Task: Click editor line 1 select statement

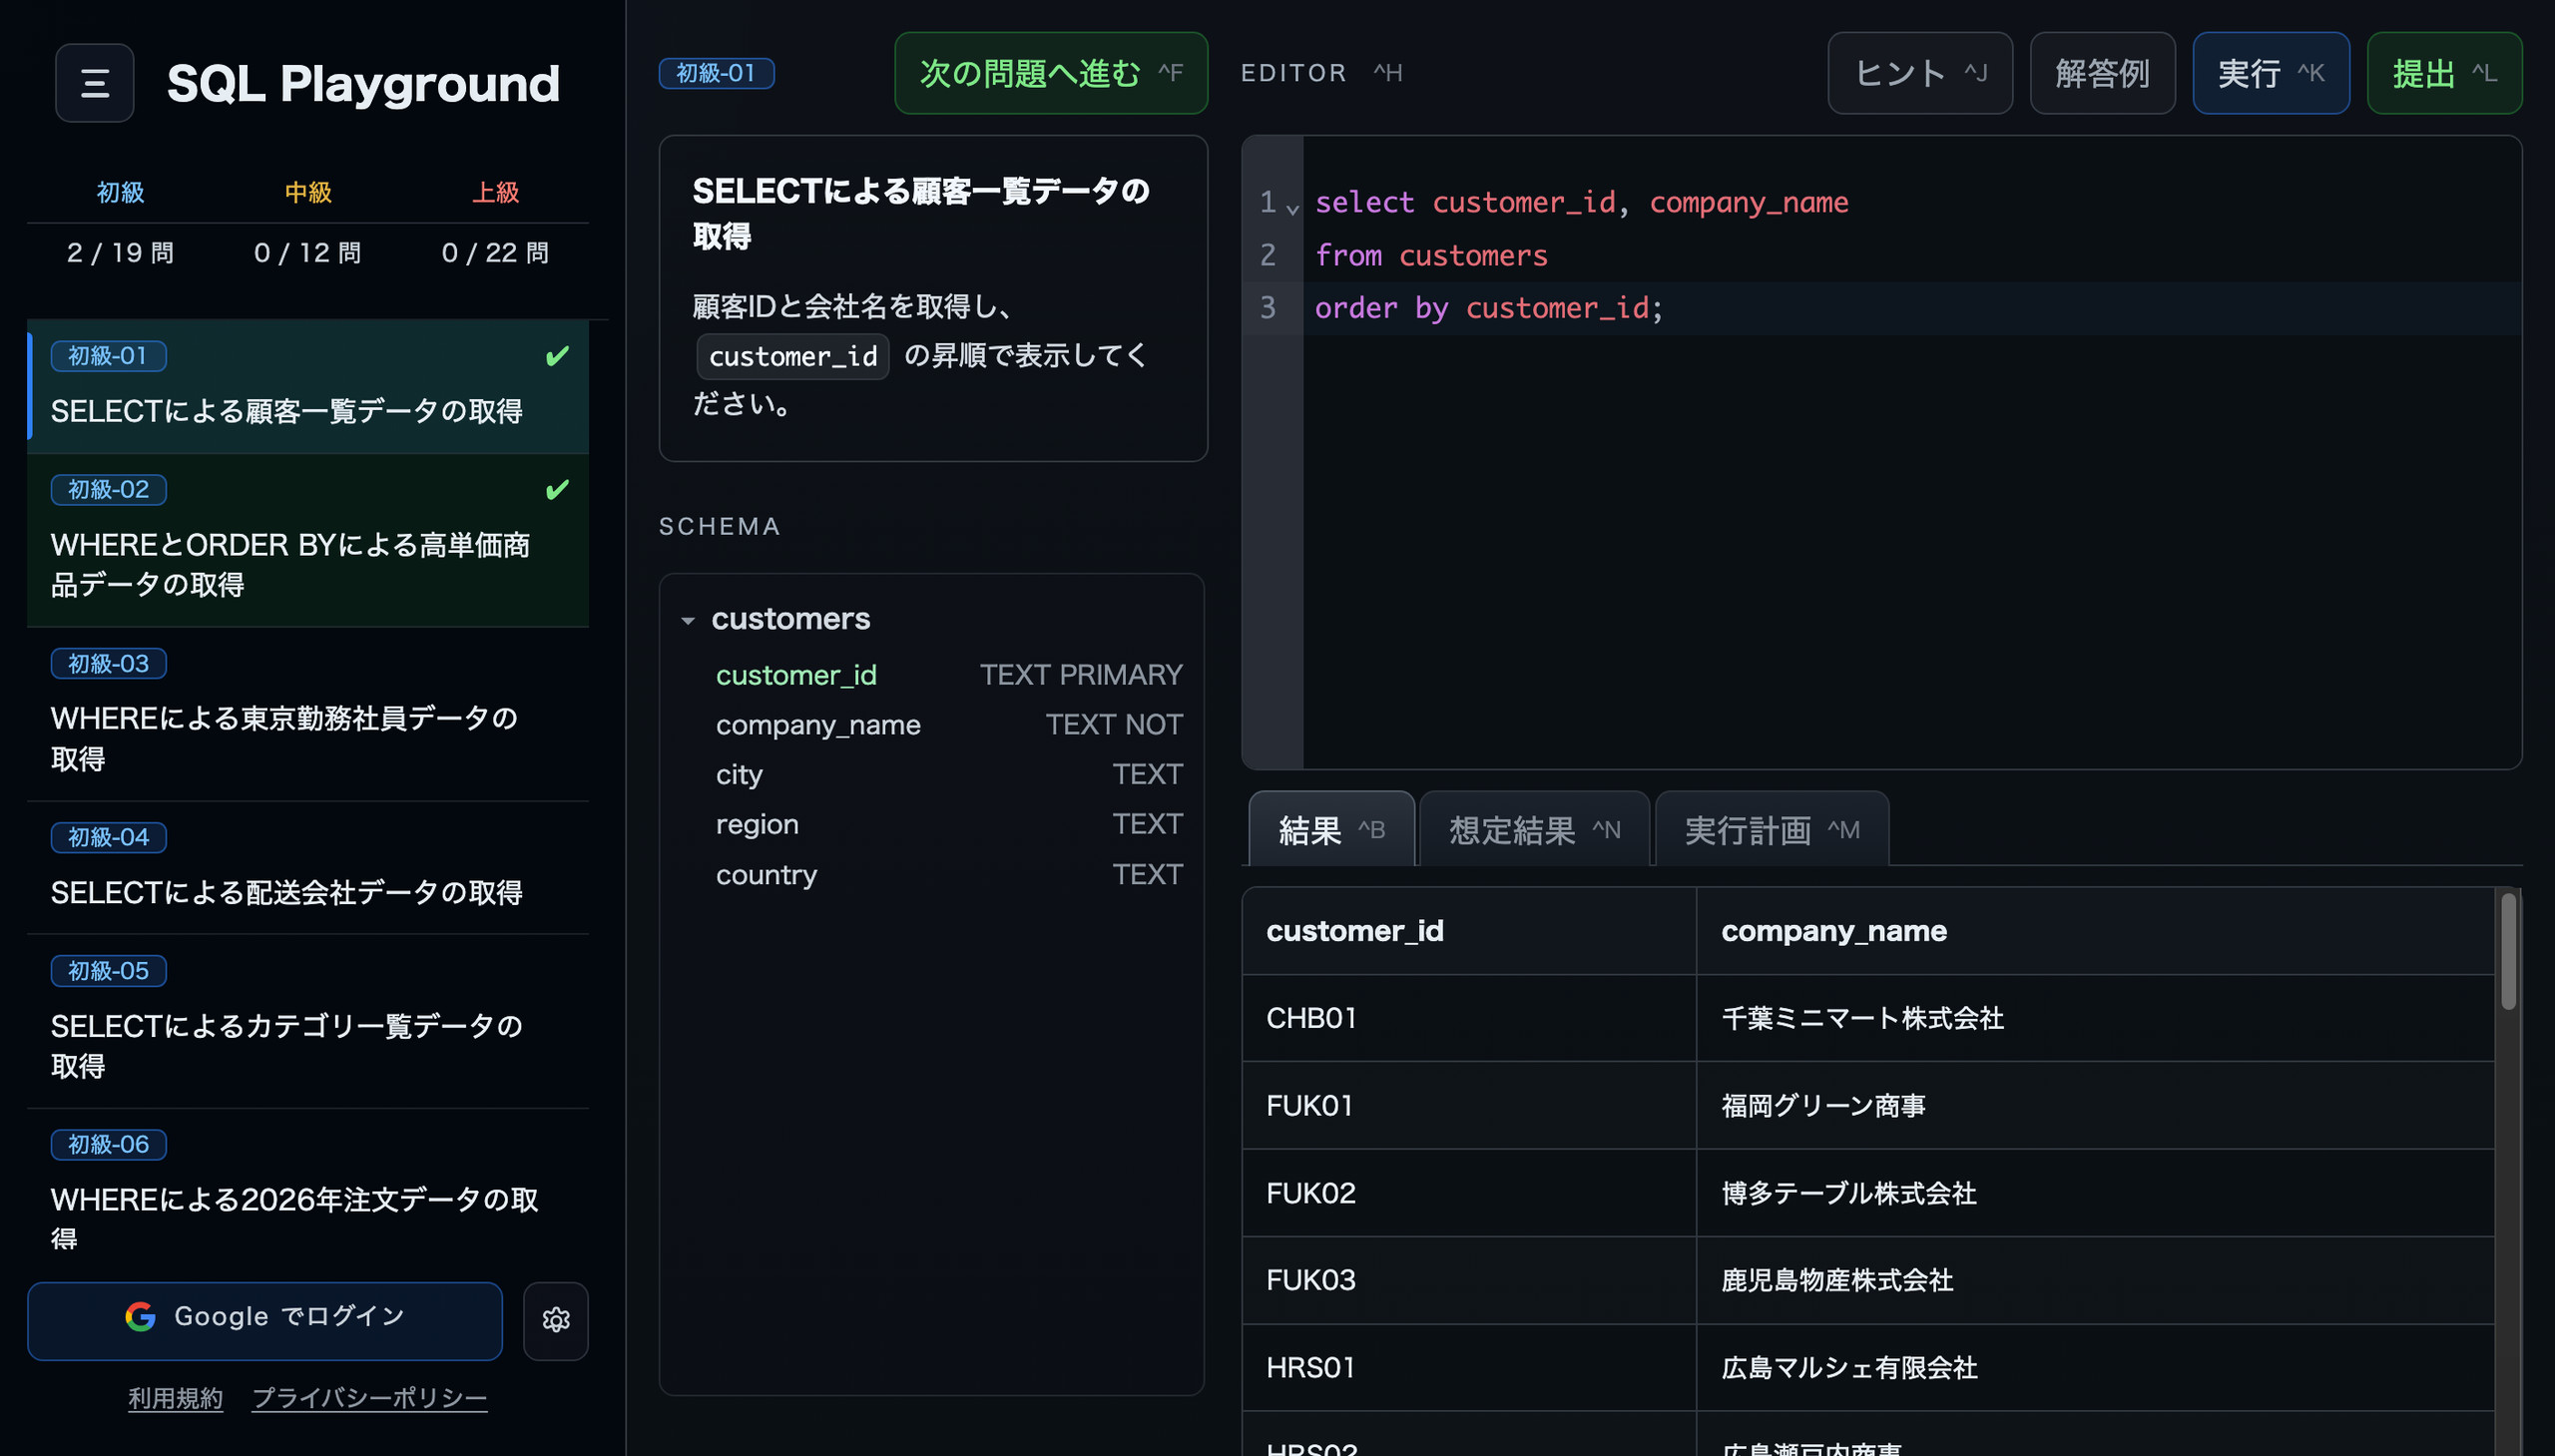Action: [x=1581, y=203]
